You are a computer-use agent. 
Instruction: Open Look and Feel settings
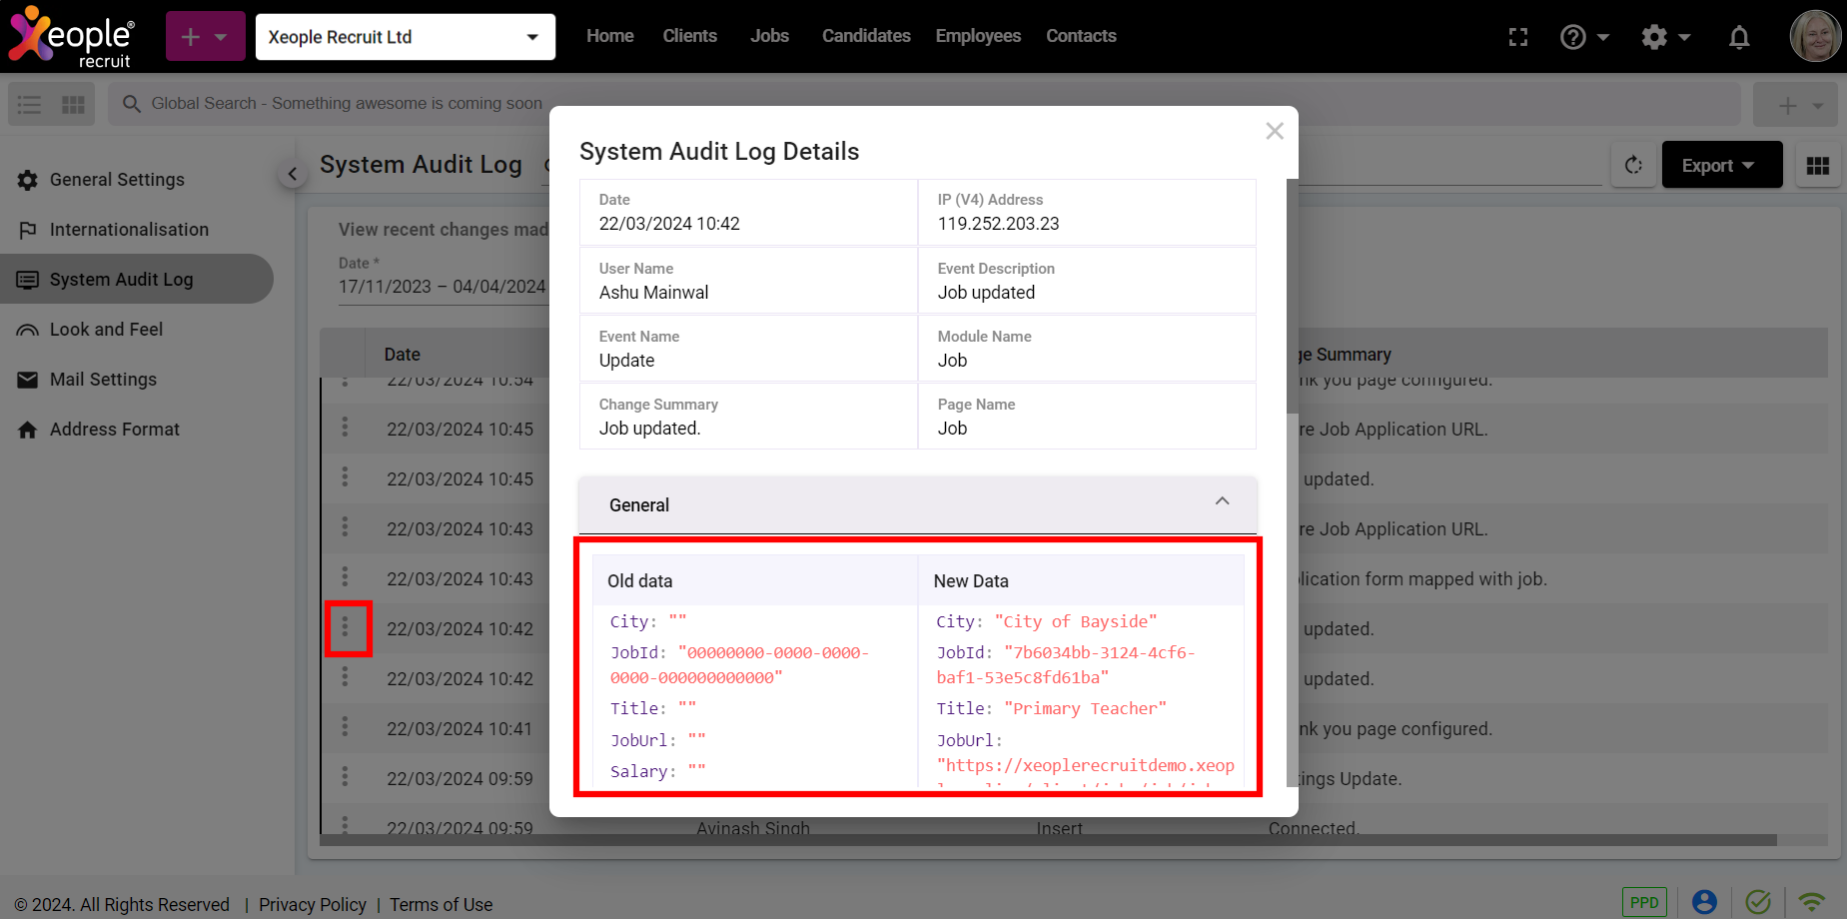[x=106, y=329]
